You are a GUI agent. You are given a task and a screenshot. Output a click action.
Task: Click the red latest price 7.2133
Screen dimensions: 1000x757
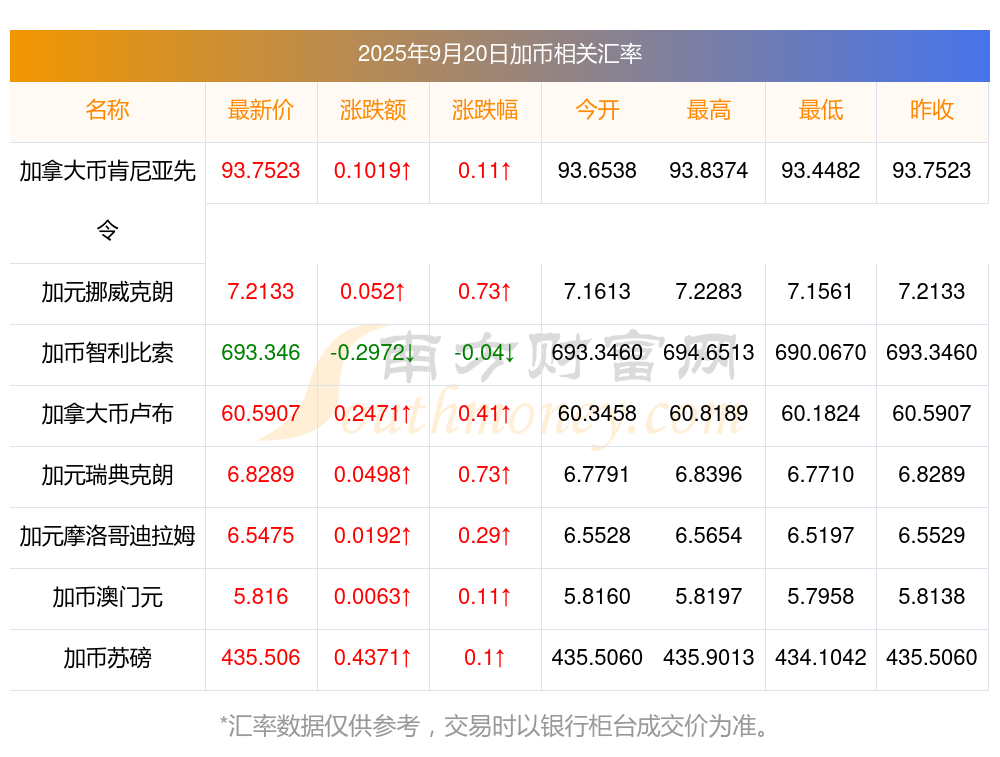coord(261,291)
